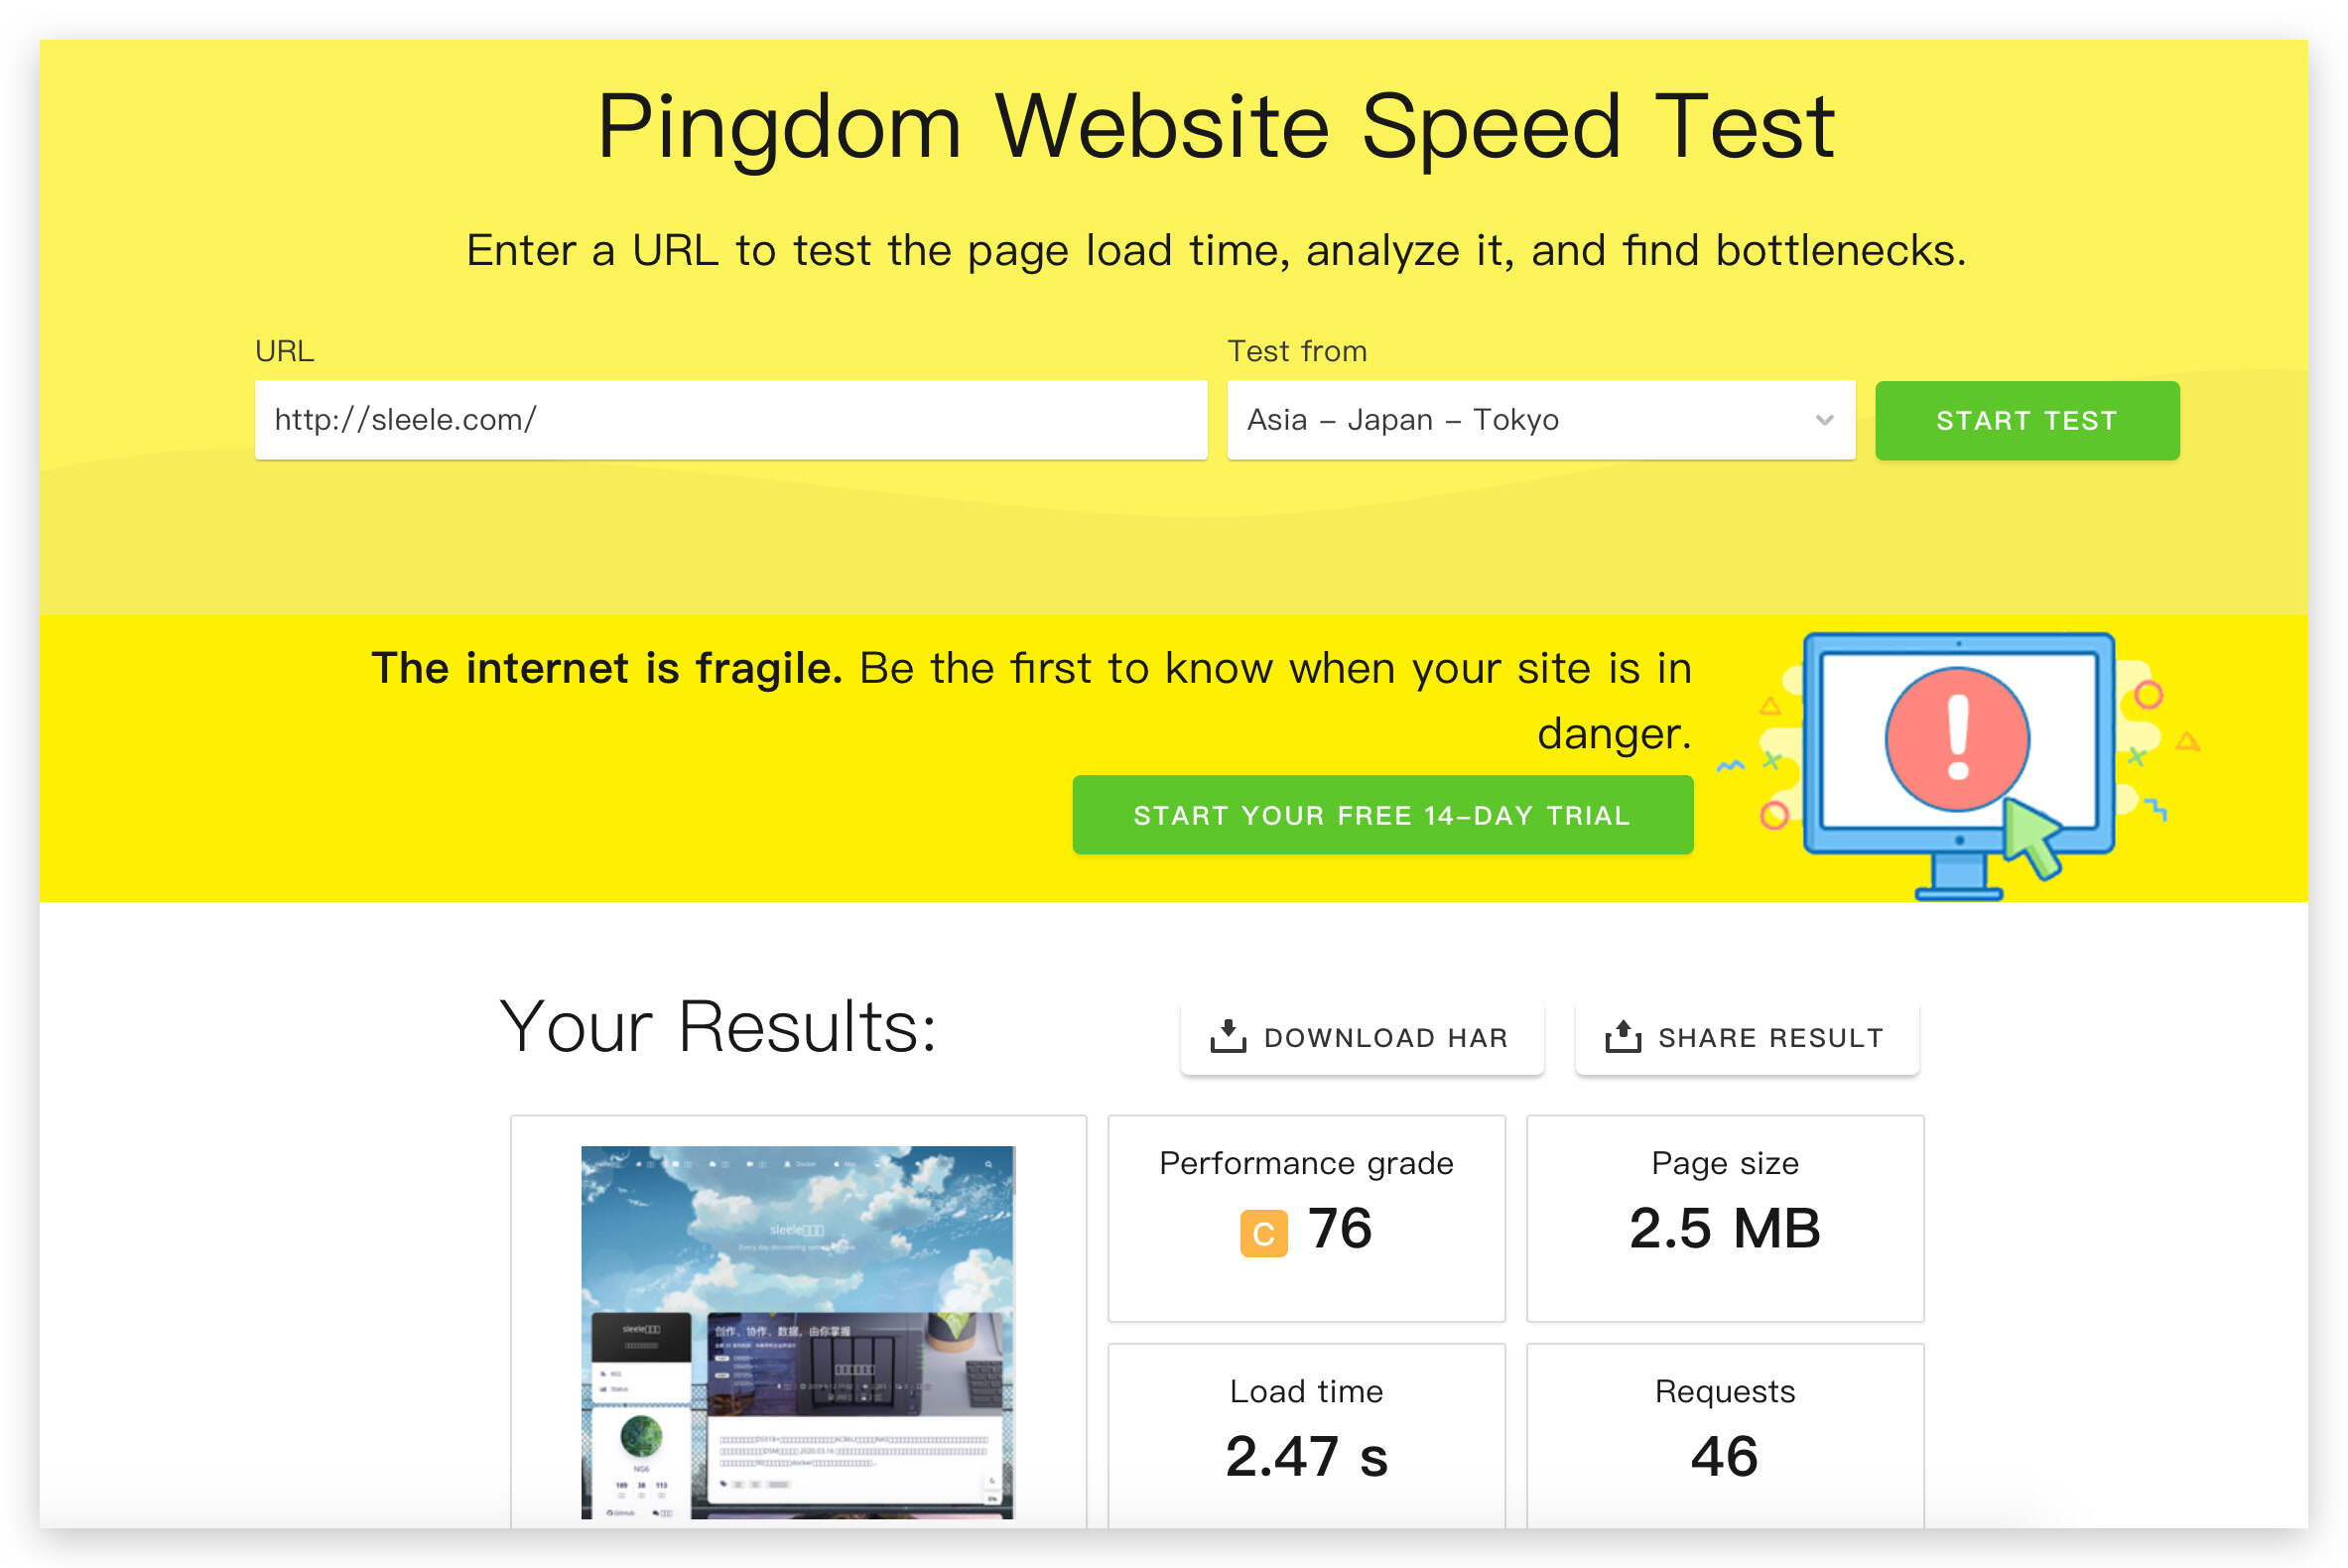Select the Asia Japan Tokyo dropdown option
2348x1568 pixels.
[1536, 420]
